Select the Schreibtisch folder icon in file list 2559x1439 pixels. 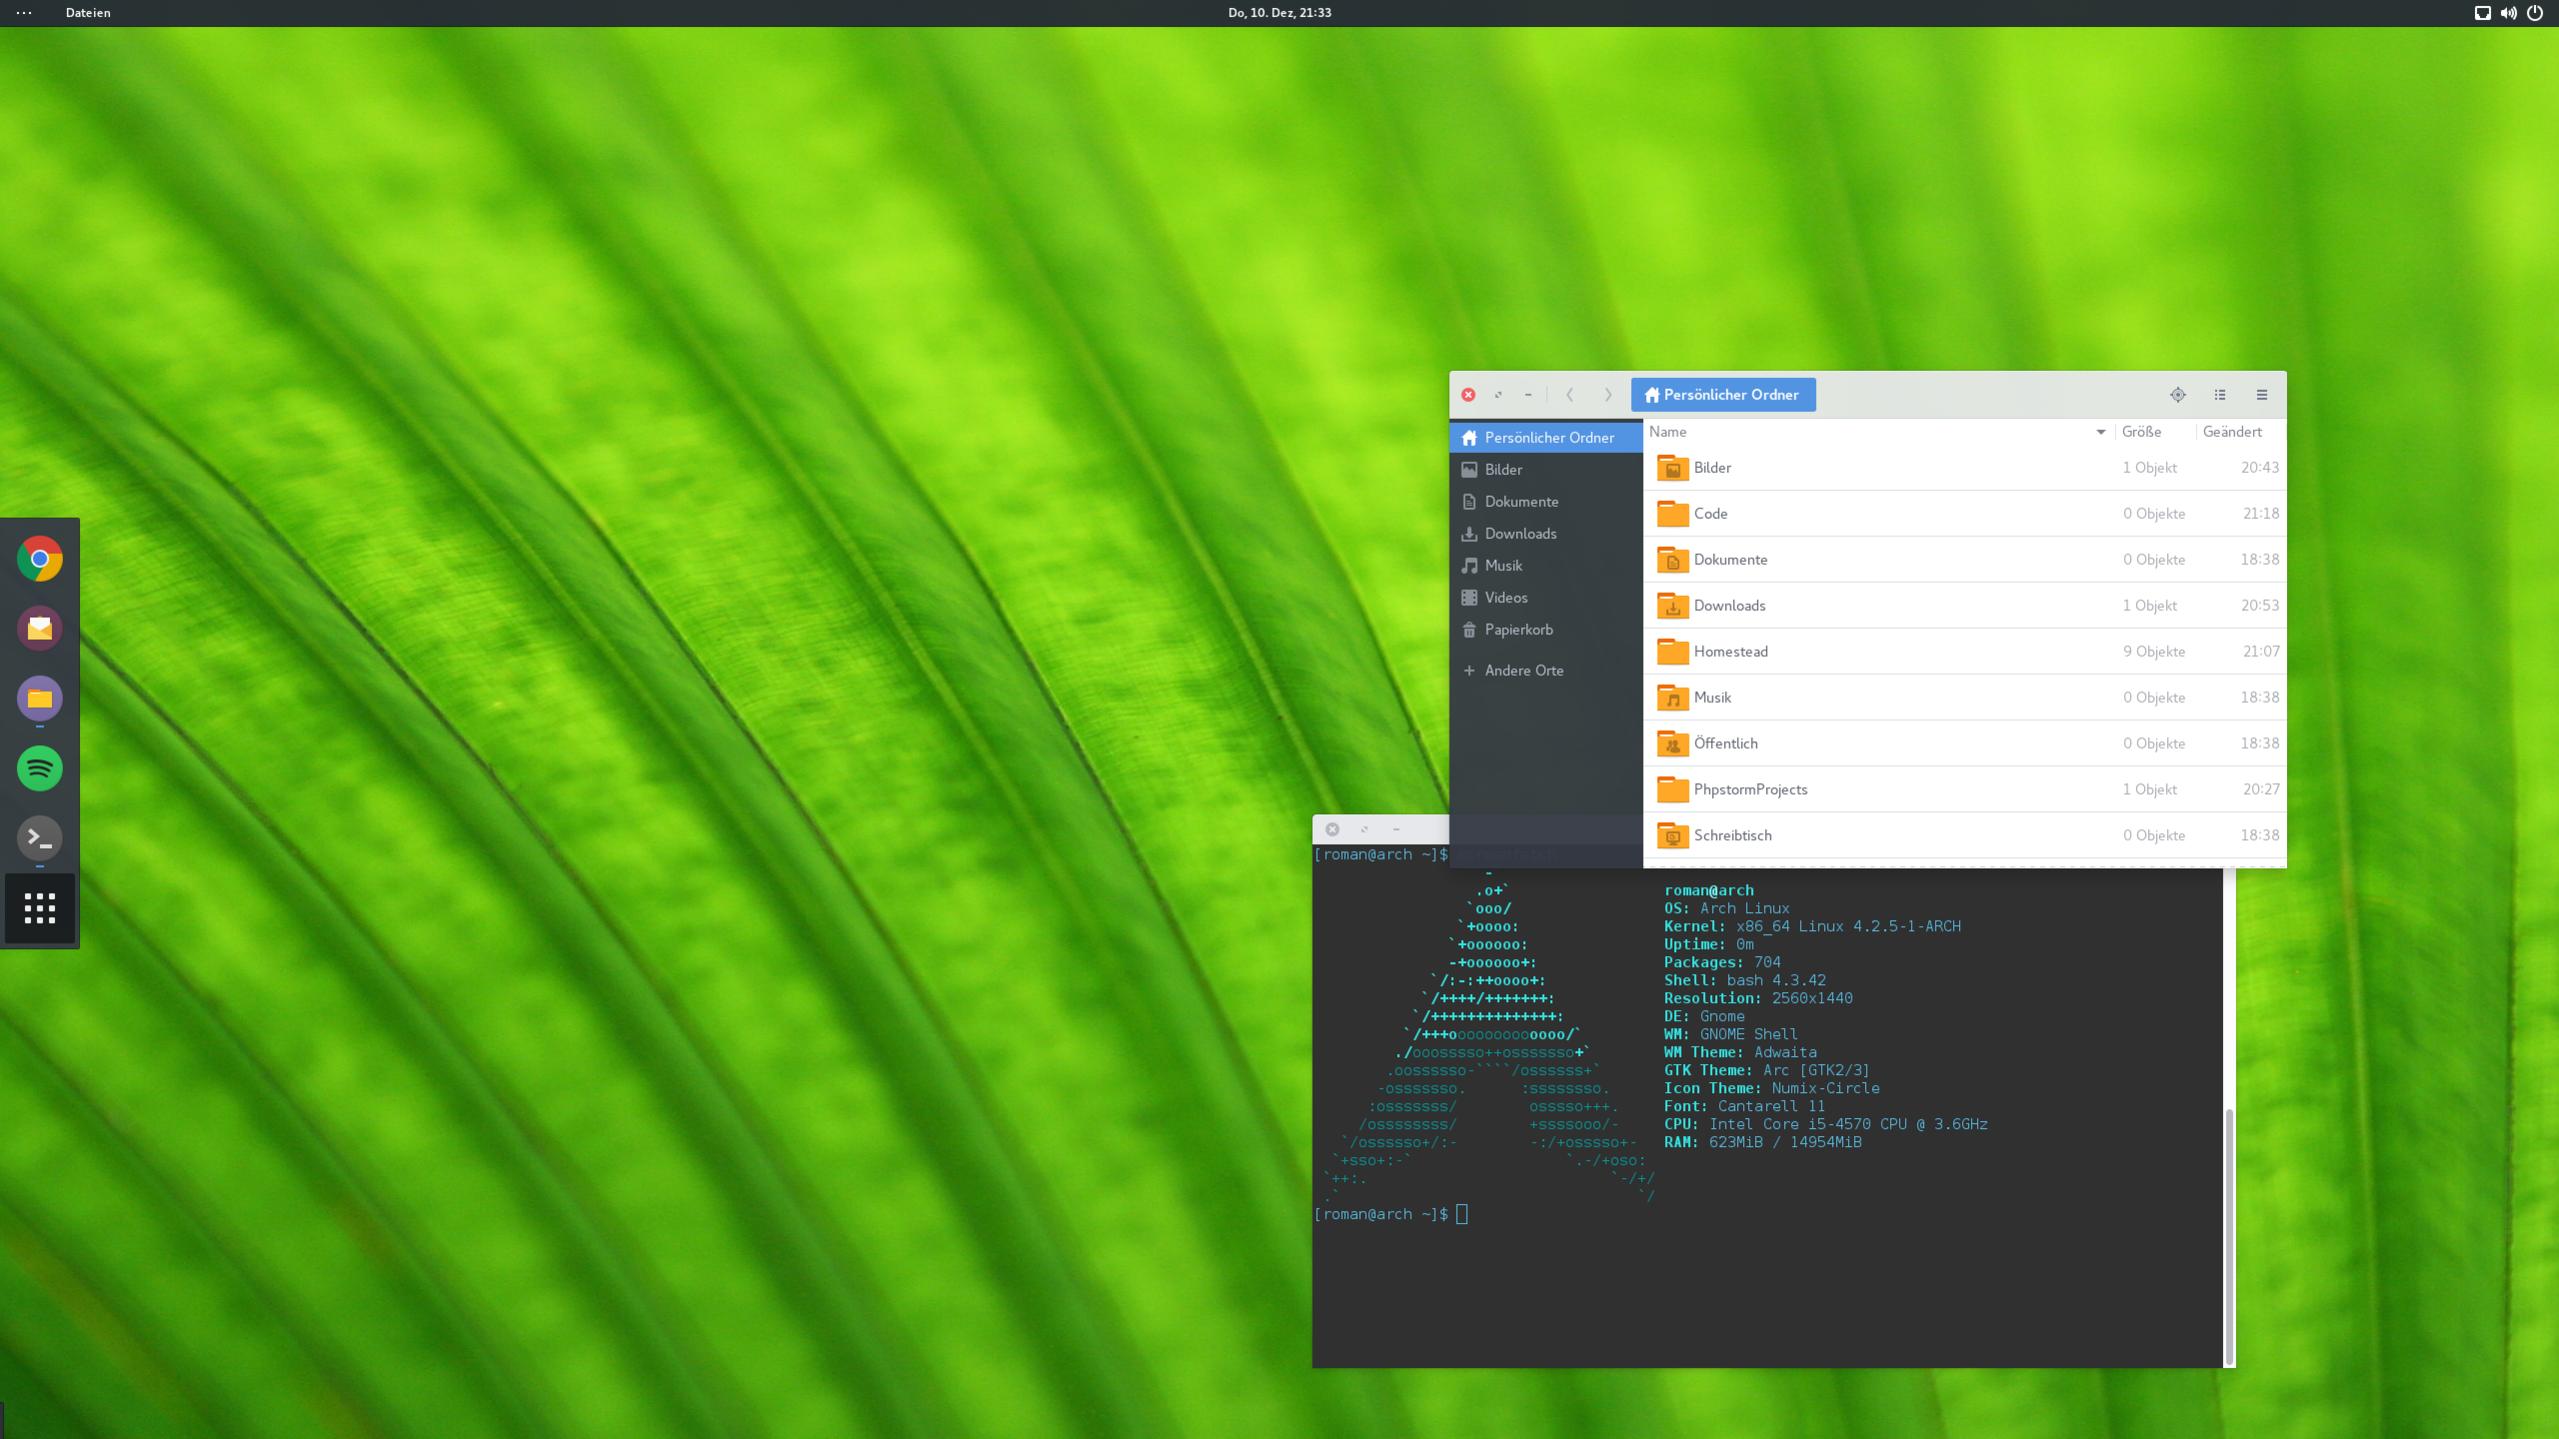[1673, 836]
